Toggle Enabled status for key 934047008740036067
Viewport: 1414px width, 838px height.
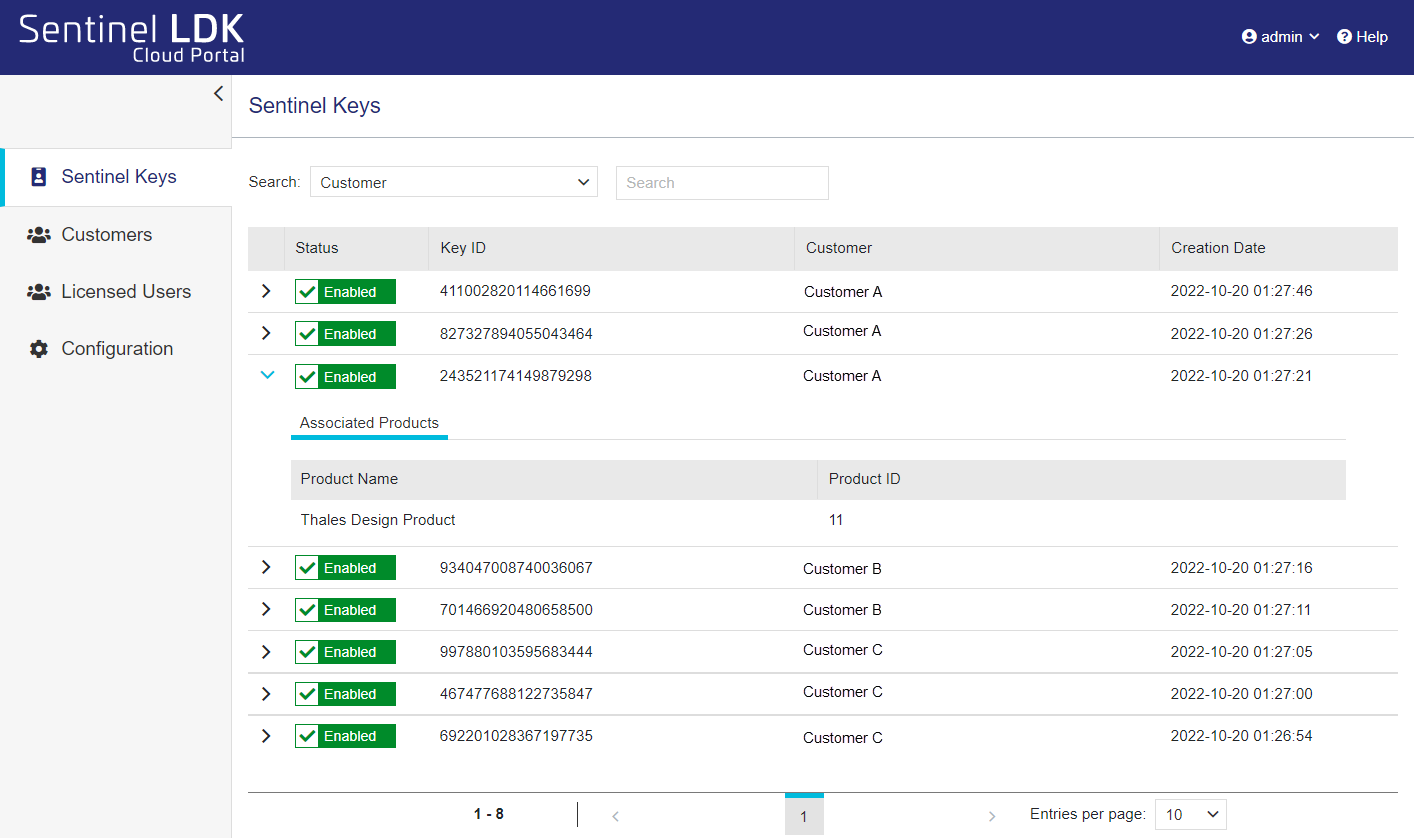(345, 568)
